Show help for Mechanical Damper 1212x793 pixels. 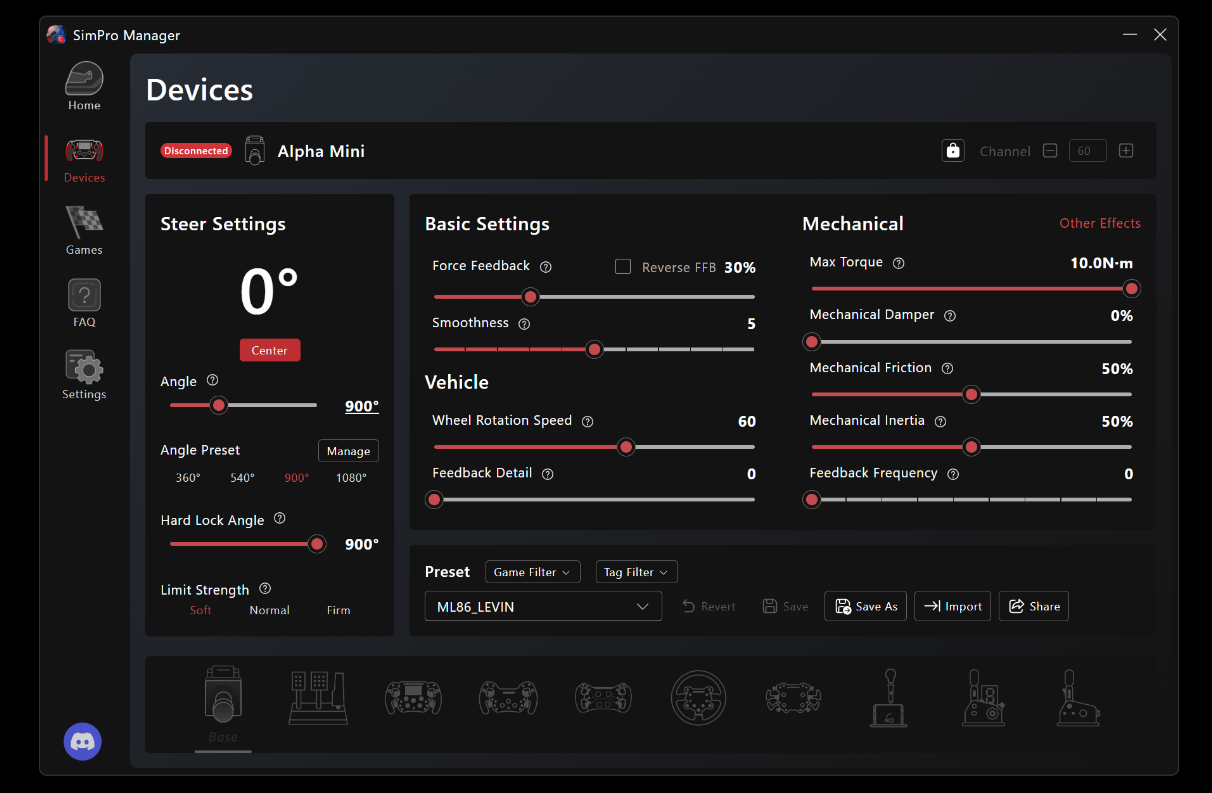click(x=950, y=315)
